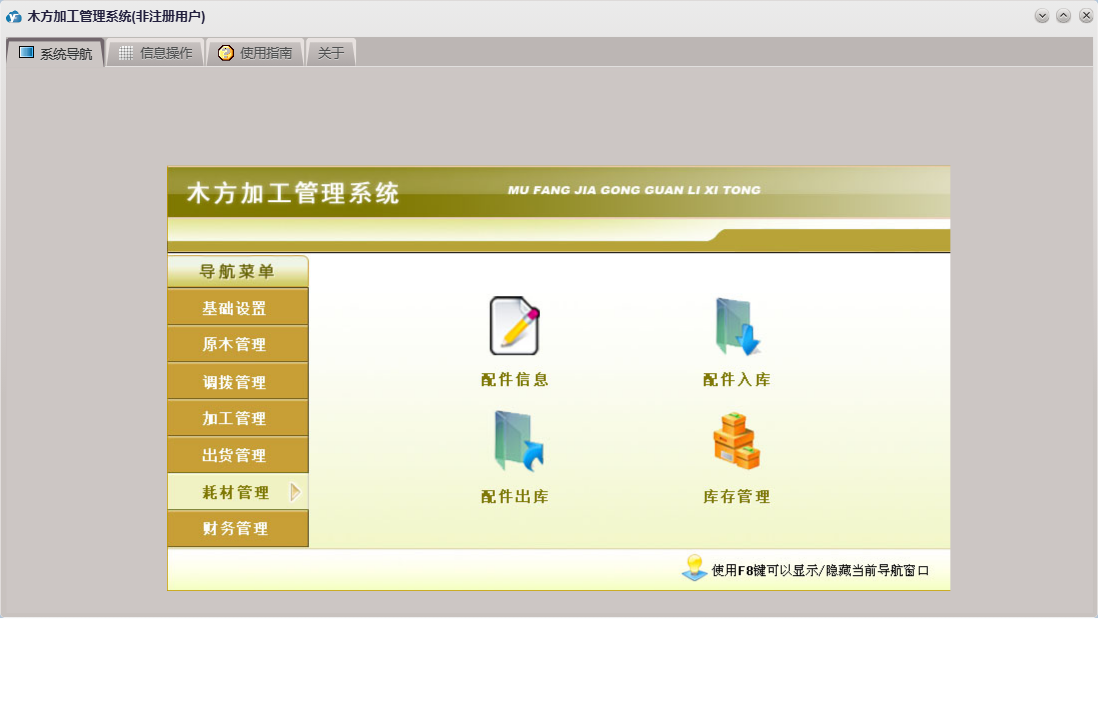Screen dimensions: 1098x723
Task: Click the 配件信息 label
Action: click(x=515, y=380)
